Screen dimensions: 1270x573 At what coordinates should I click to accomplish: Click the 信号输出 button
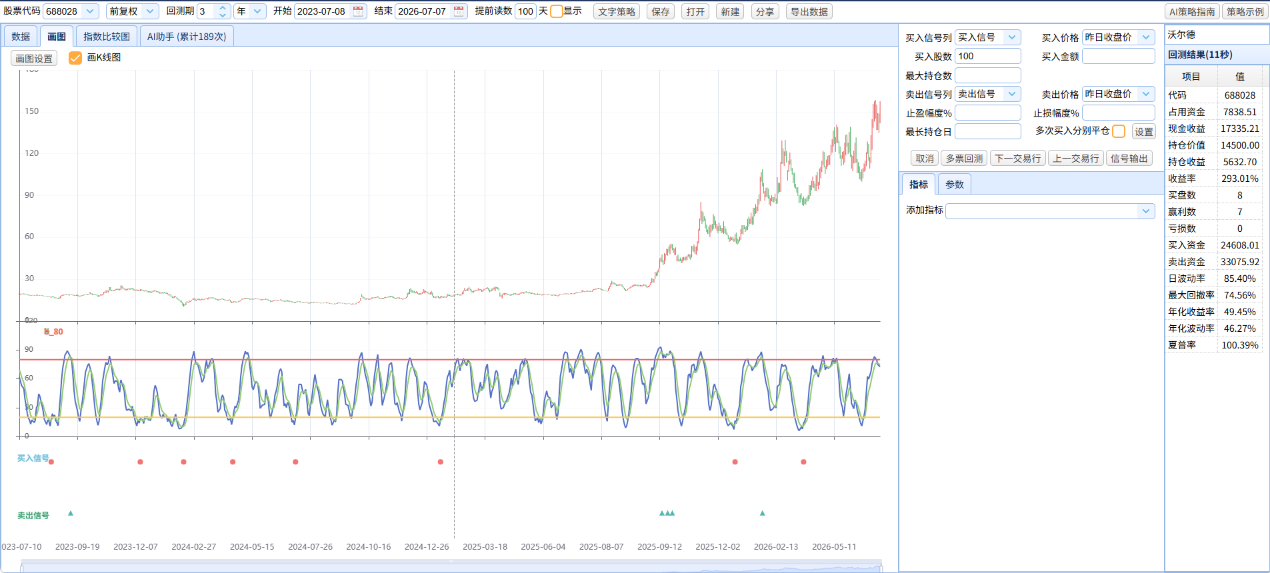(x=1129, y=158)
